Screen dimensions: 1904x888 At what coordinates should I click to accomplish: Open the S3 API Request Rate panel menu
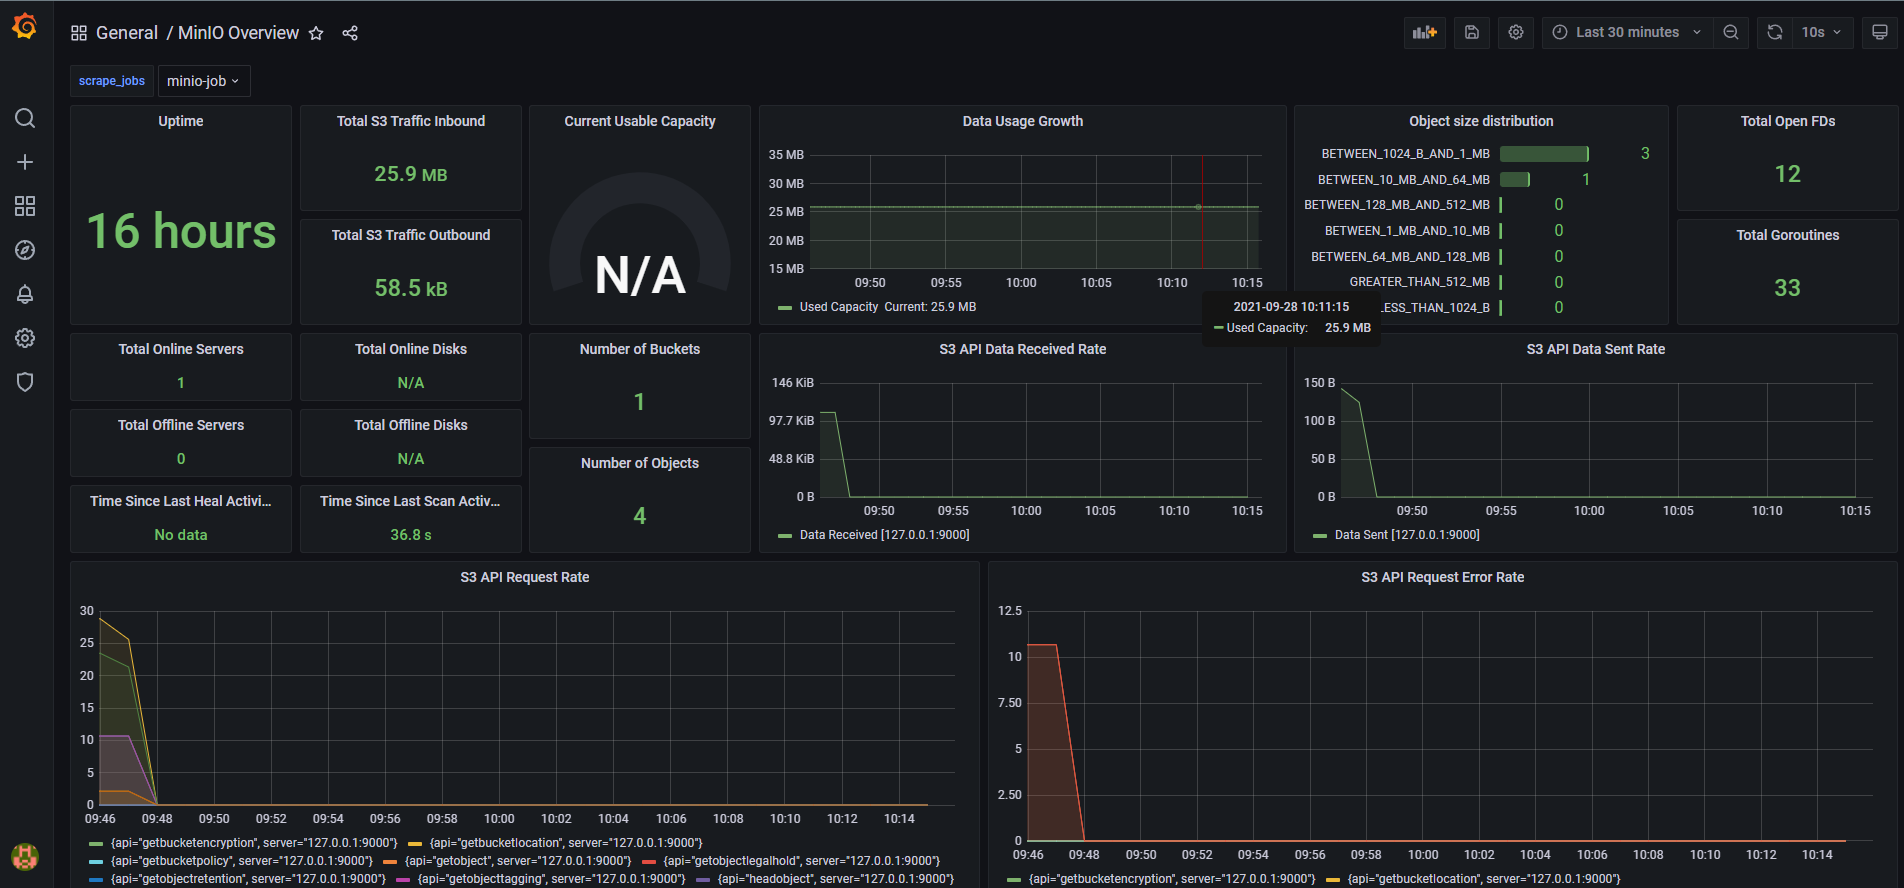tap(524, 577)
